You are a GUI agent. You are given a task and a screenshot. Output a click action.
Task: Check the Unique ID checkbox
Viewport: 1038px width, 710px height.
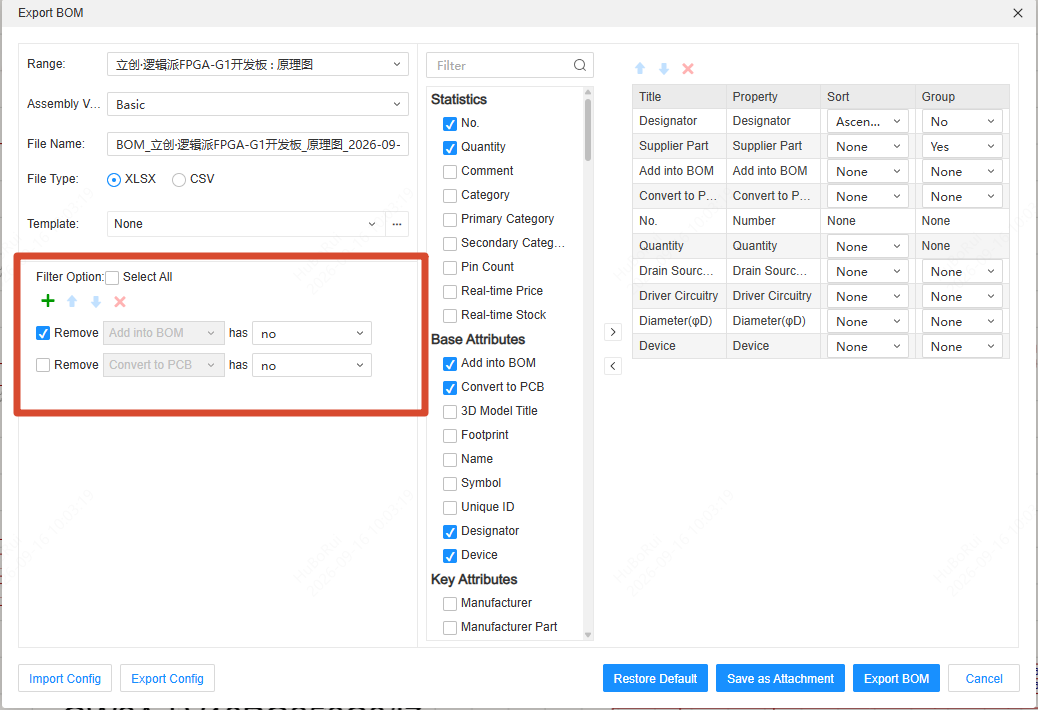tap(449, 508)
